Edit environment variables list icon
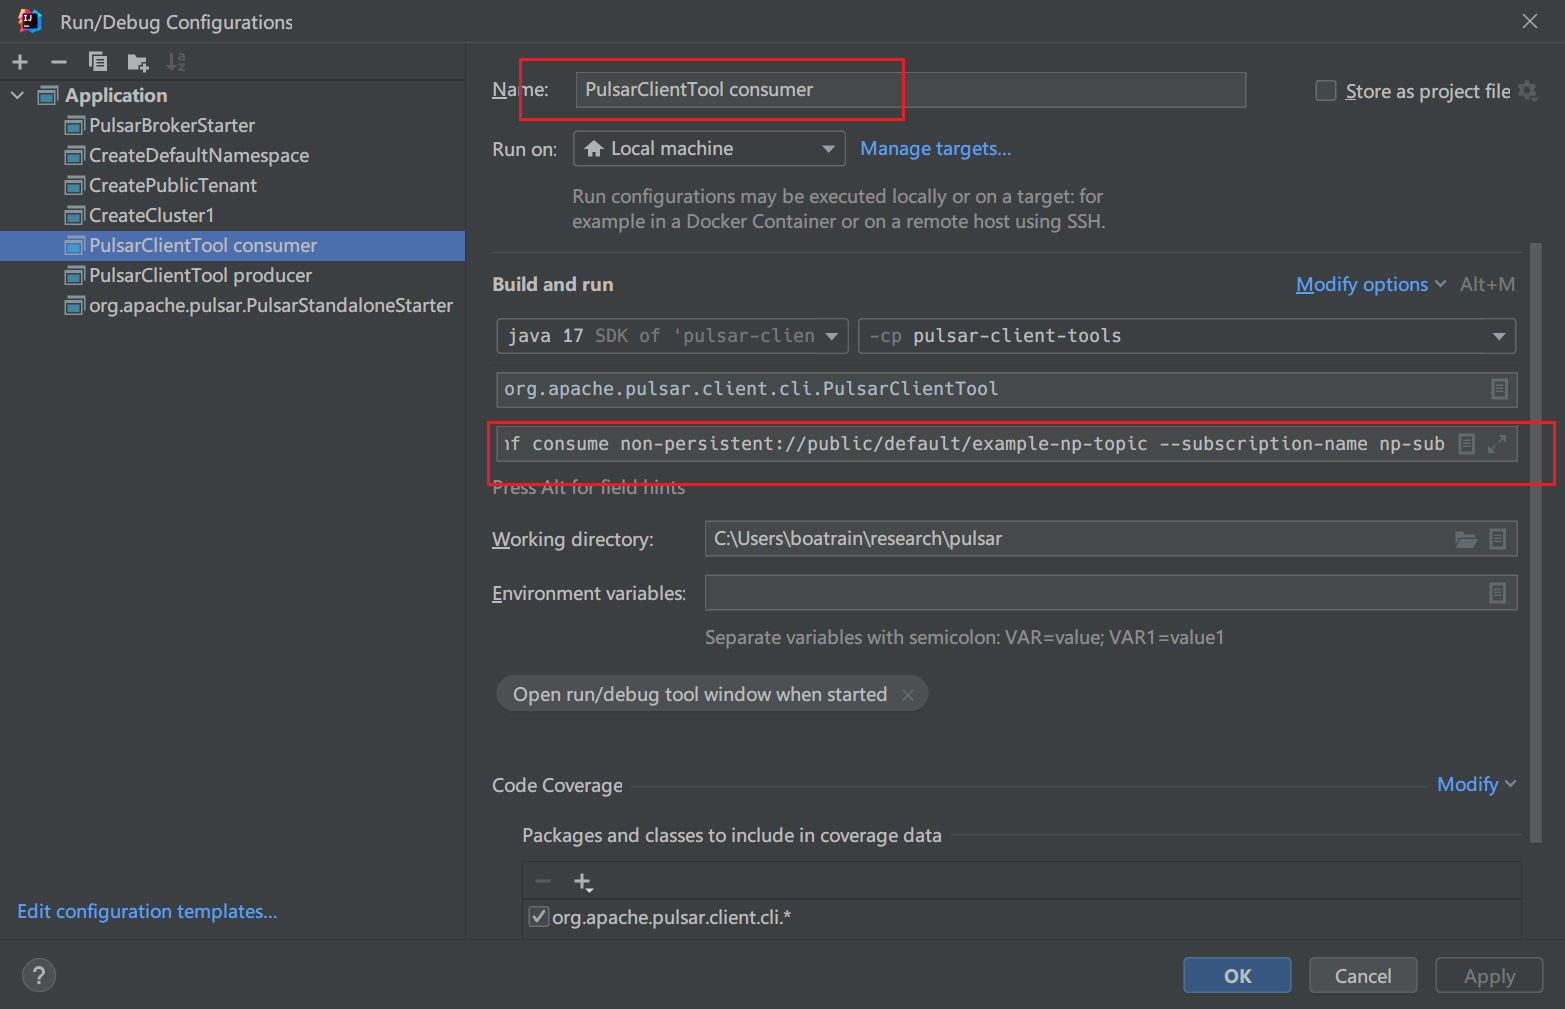This screenshot has height=1009, width=1565. [1498, 593]
